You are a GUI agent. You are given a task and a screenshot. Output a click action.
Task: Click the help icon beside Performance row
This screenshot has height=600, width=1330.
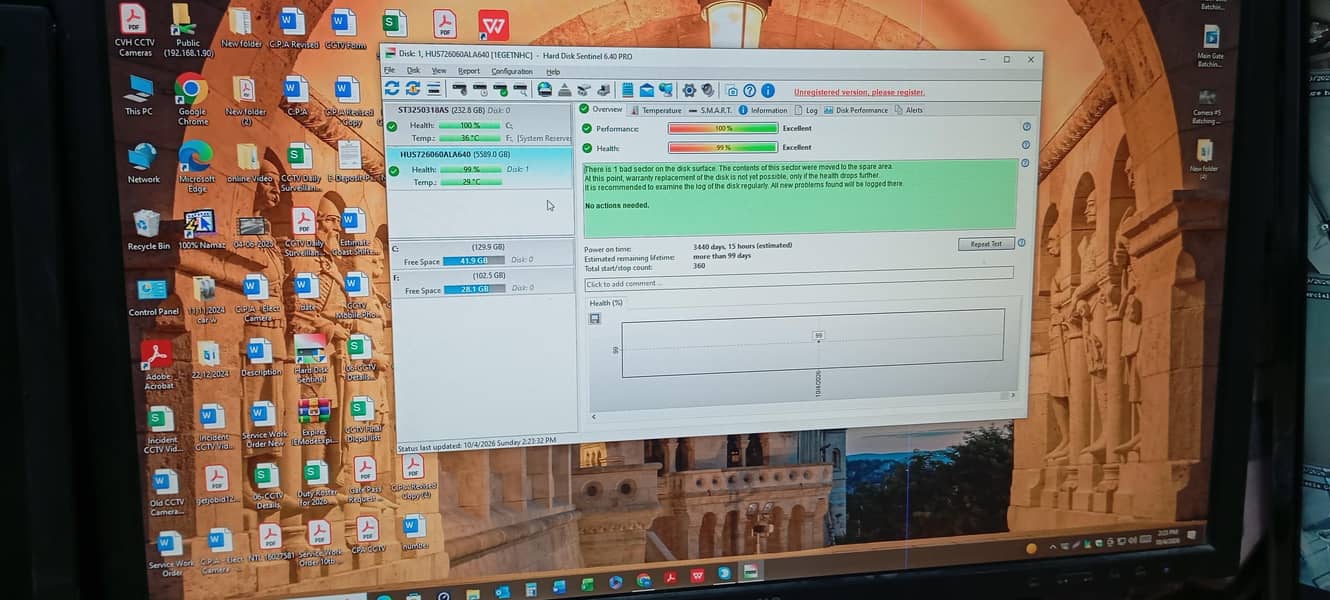1026,127
